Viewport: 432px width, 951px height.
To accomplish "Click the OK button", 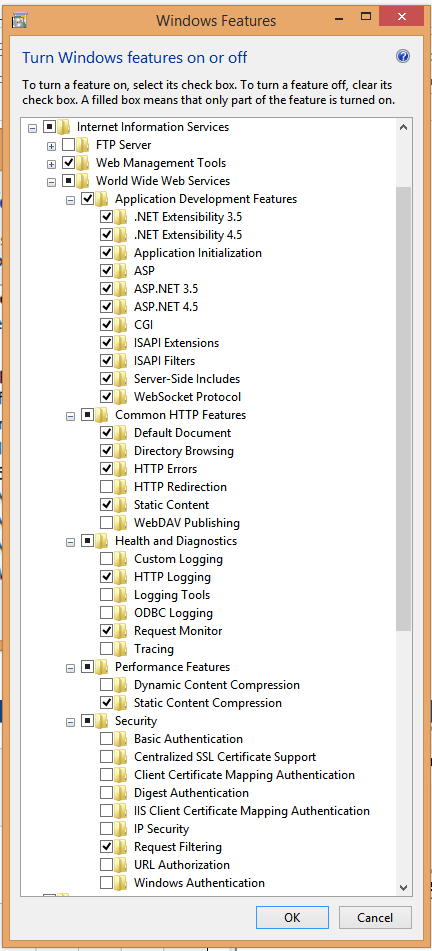I will point(292,918).
